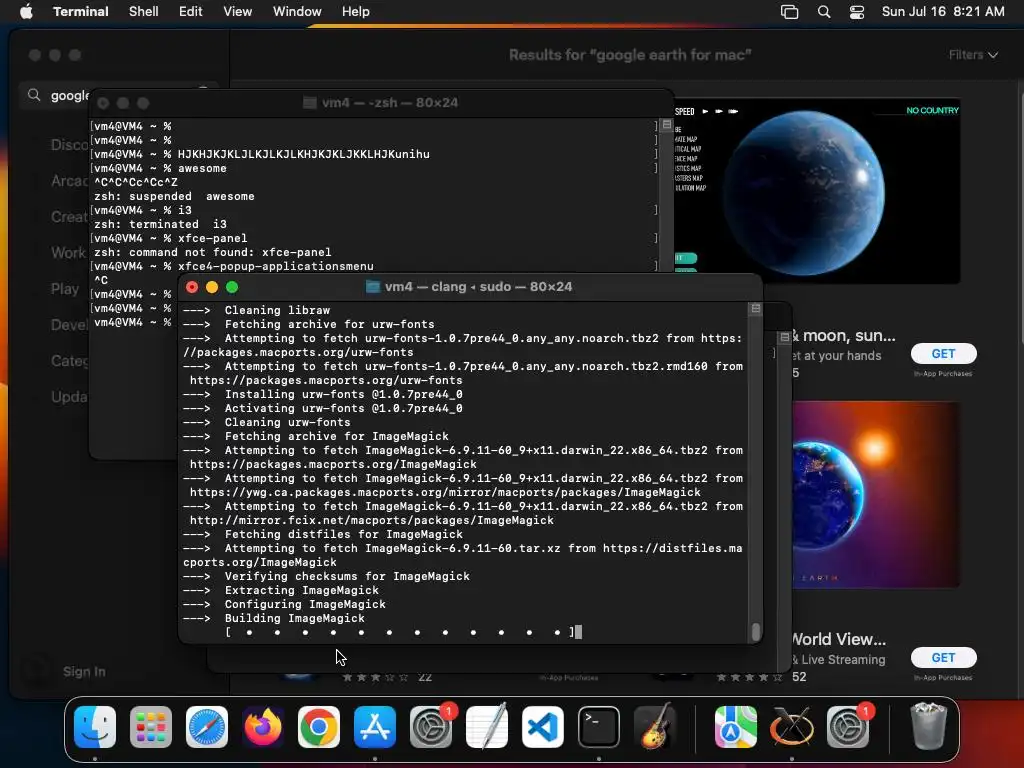1024x768 pixels.
Task: Click the clang terminal scrollbar thumb
Action: 756,632
